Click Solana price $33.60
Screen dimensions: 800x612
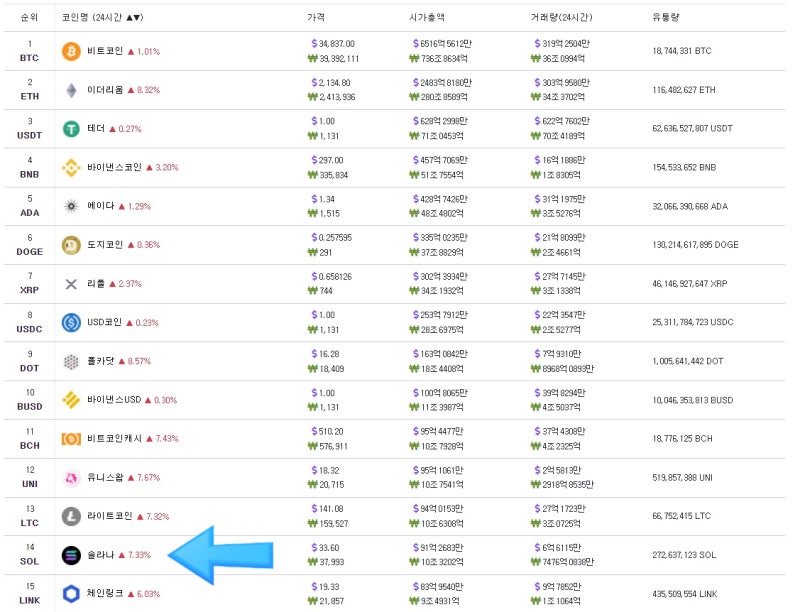[x=325, y=548]
